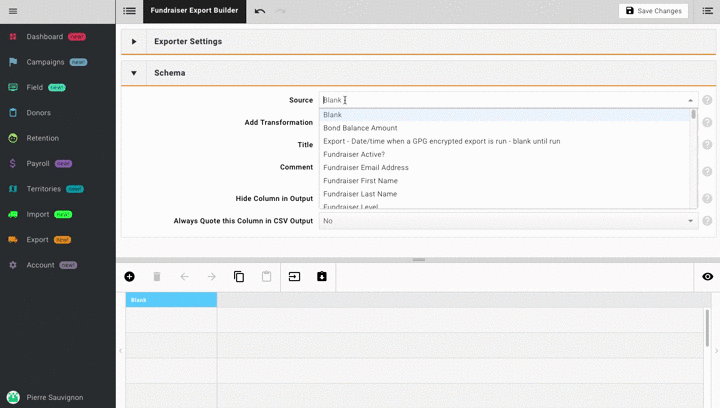720x408 pixels.
Task: Select the Blank column header in grid
Action: (171, 300)
